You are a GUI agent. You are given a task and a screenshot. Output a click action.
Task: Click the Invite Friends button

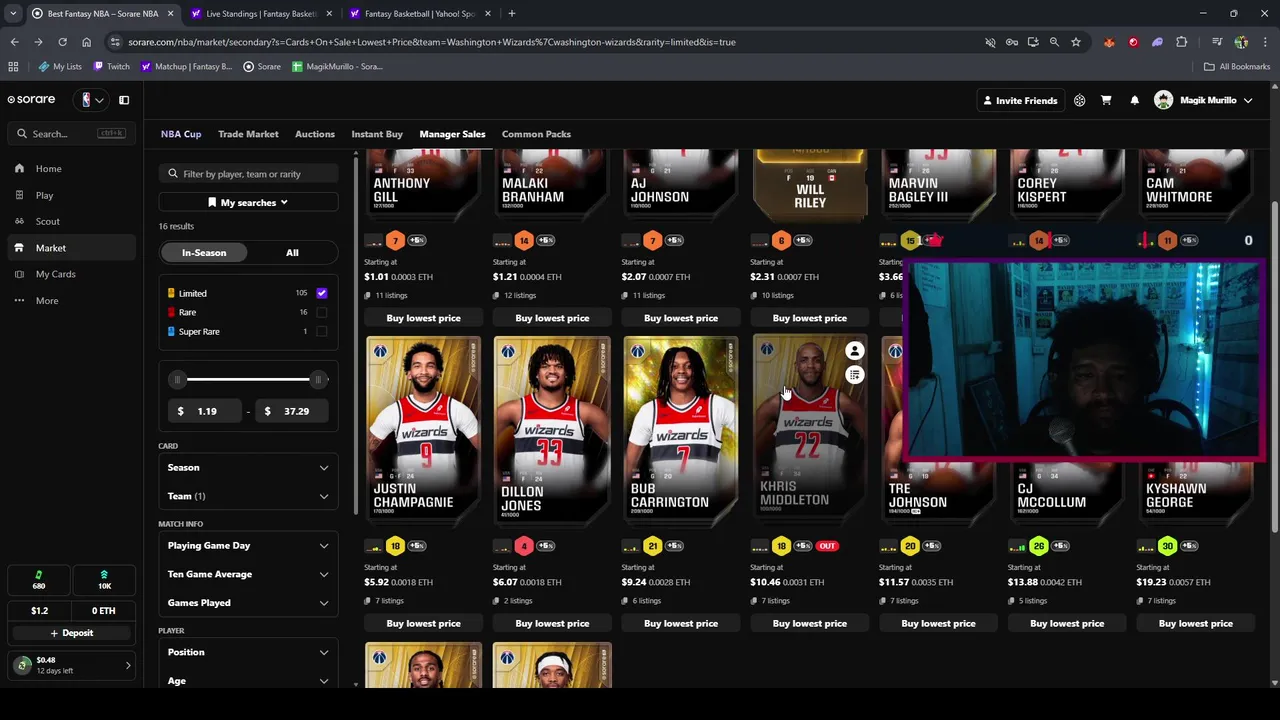[x=1019, y=100]
